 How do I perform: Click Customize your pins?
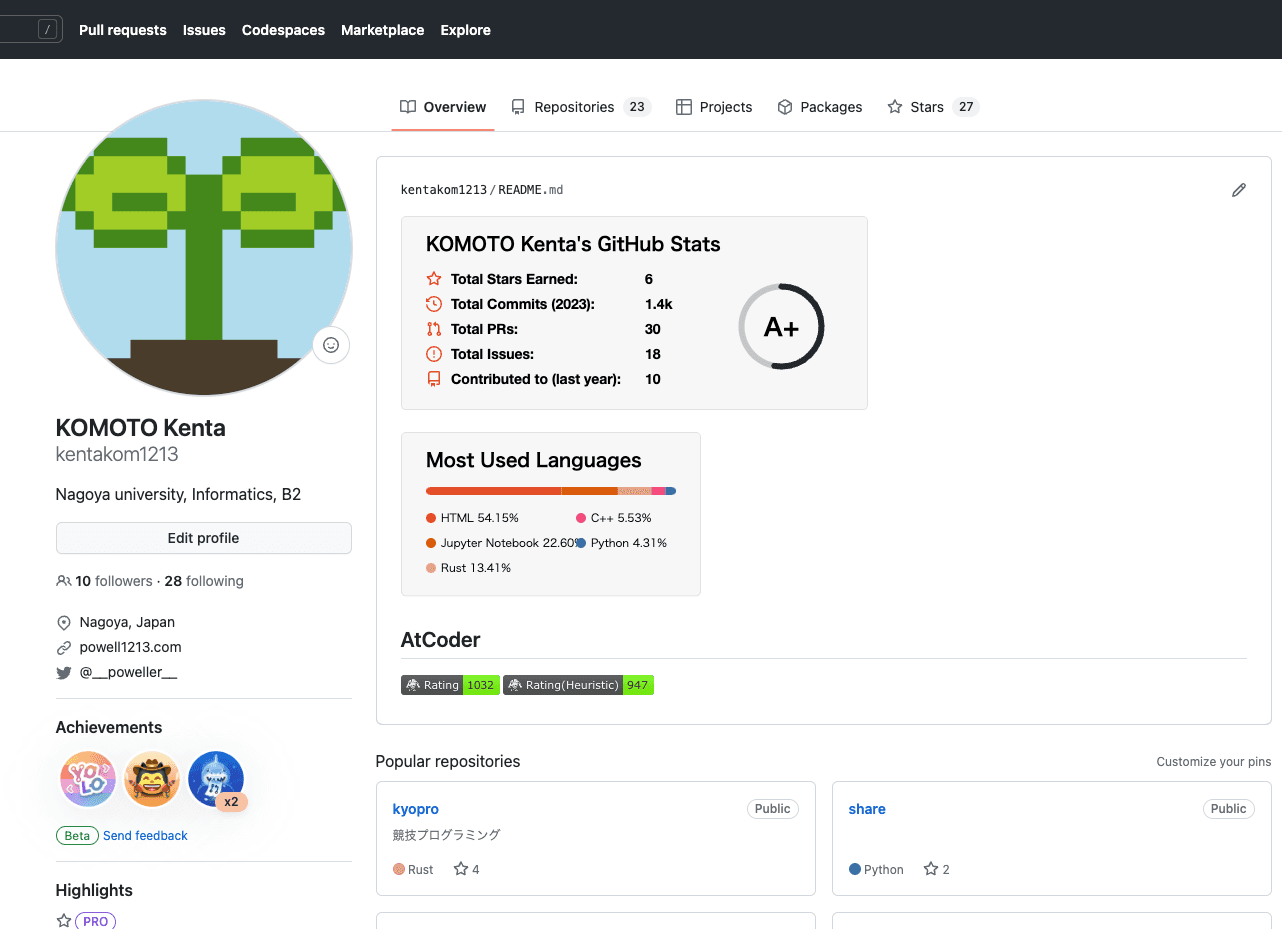[1214, 762]
